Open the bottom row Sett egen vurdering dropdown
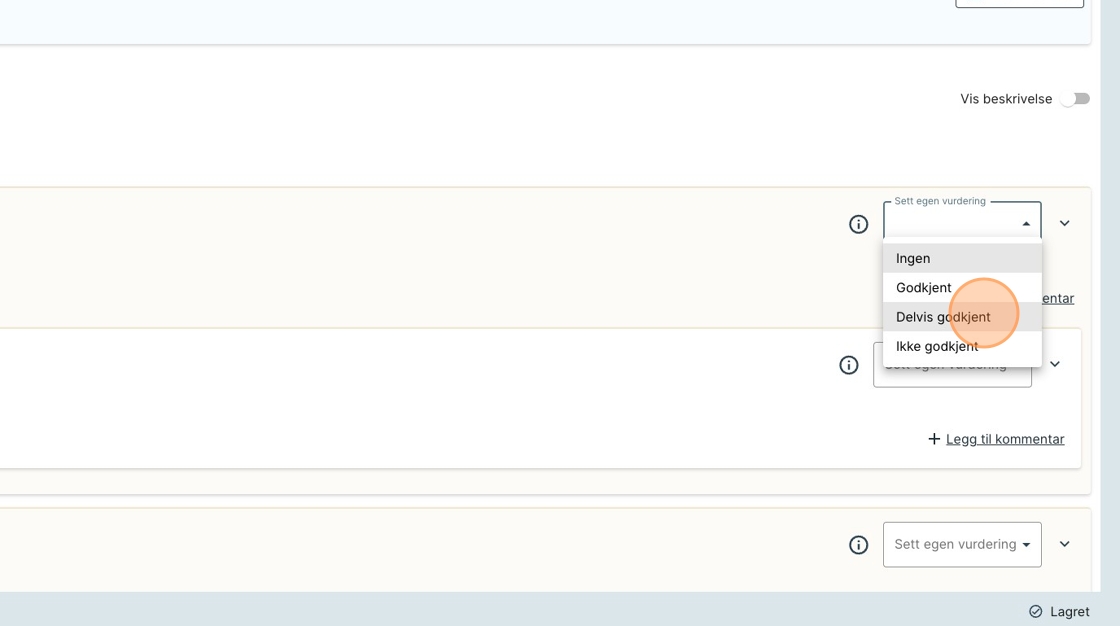 point(961,545)
